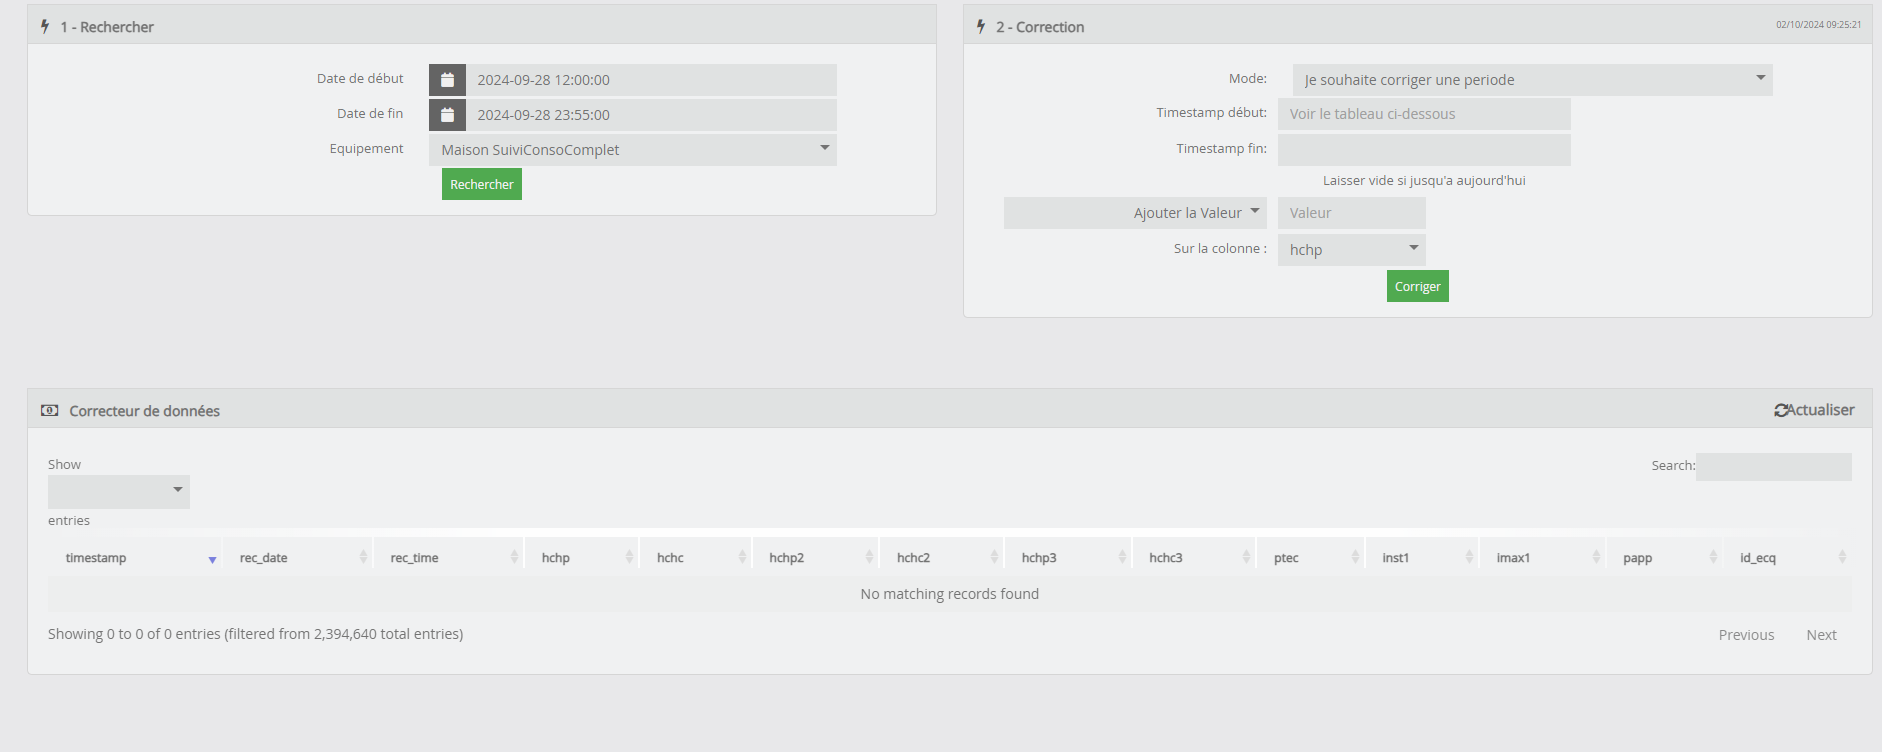
Task: Click the Timestamp début input field
Action: 1424,114
